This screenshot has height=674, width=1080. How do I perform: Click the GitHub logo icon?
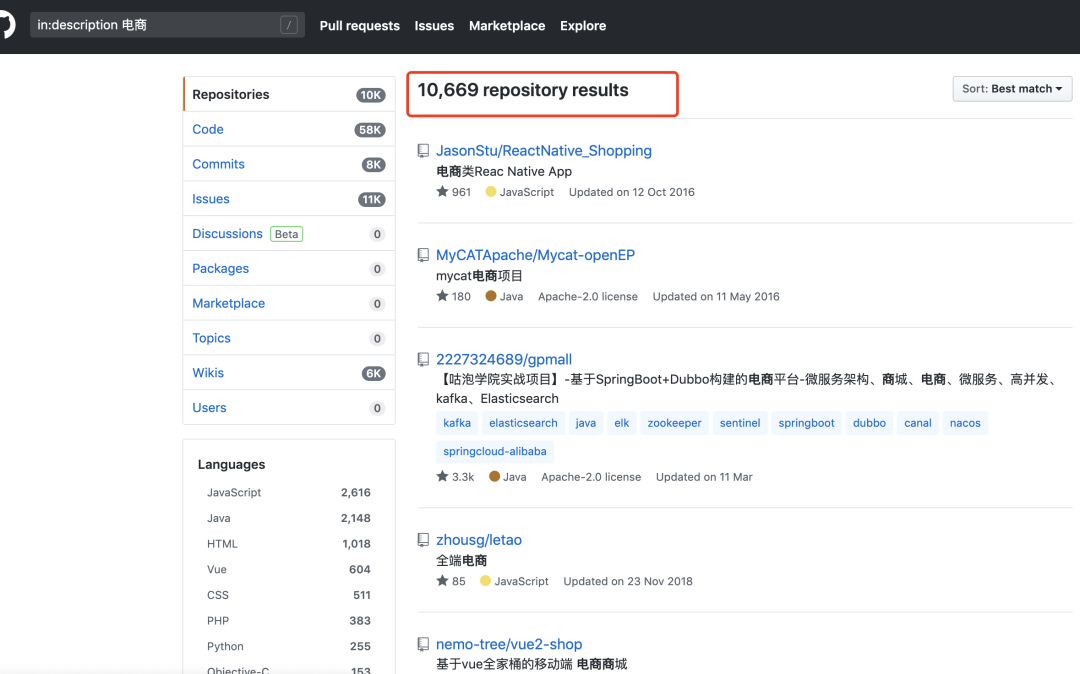[6, 25]
